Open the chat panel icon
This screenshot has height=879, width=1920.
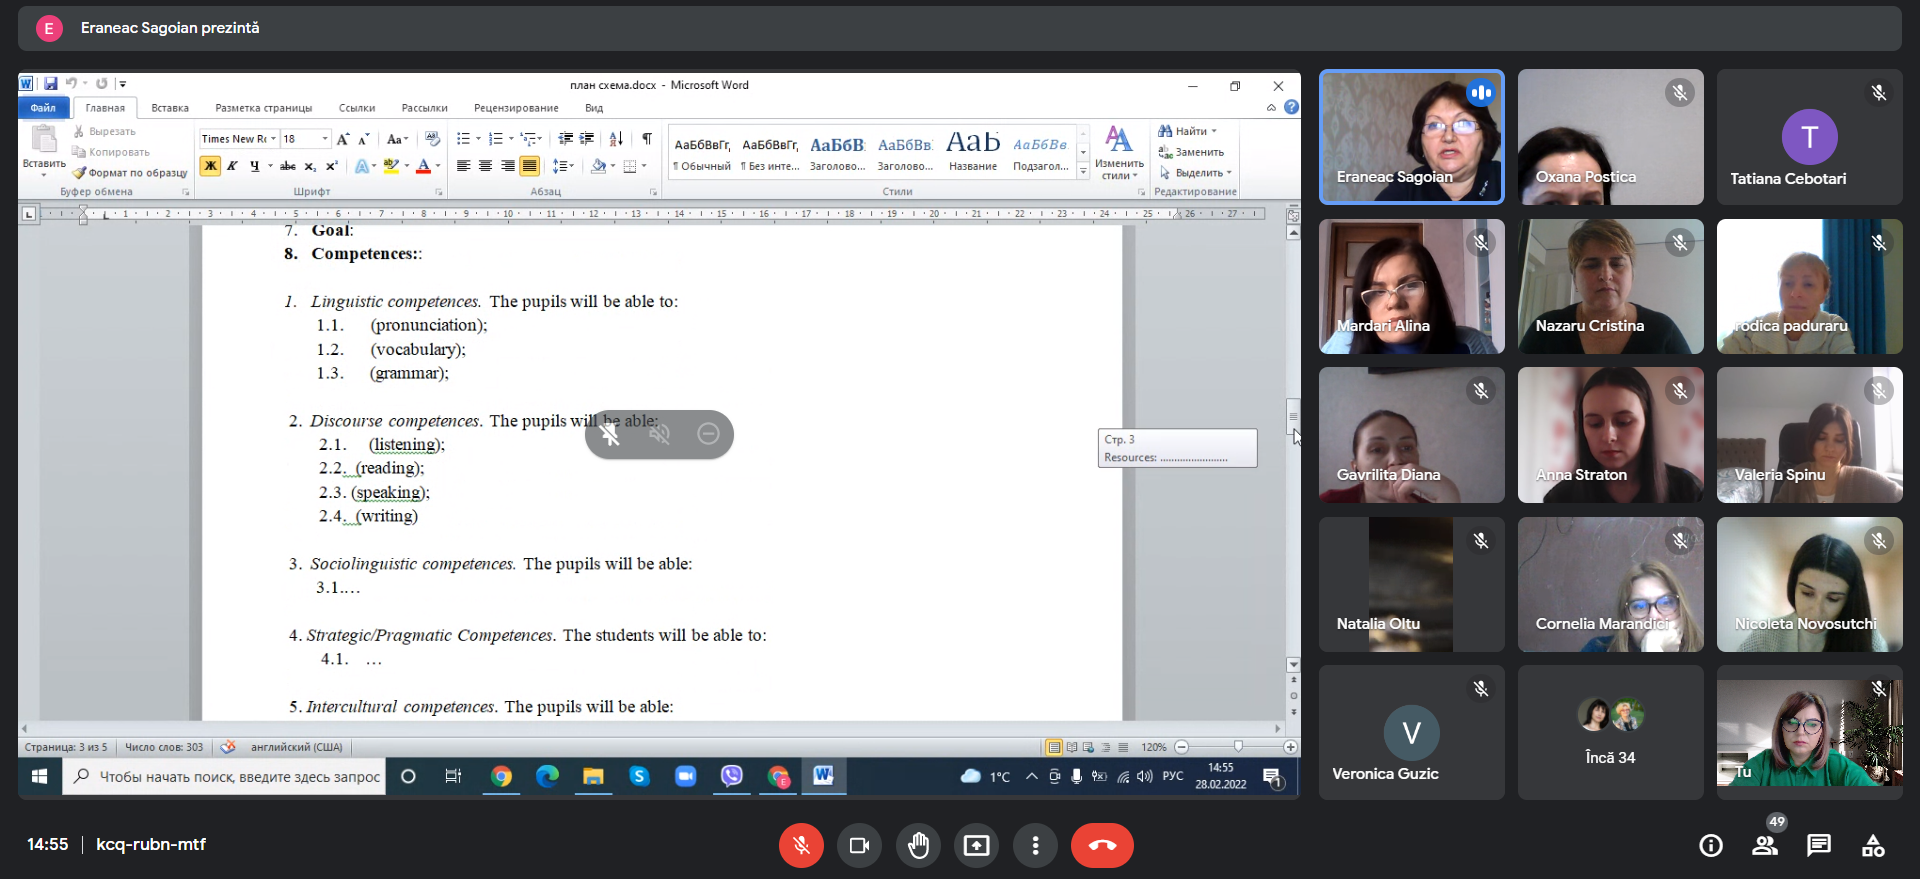click(x=1818, y=846)
